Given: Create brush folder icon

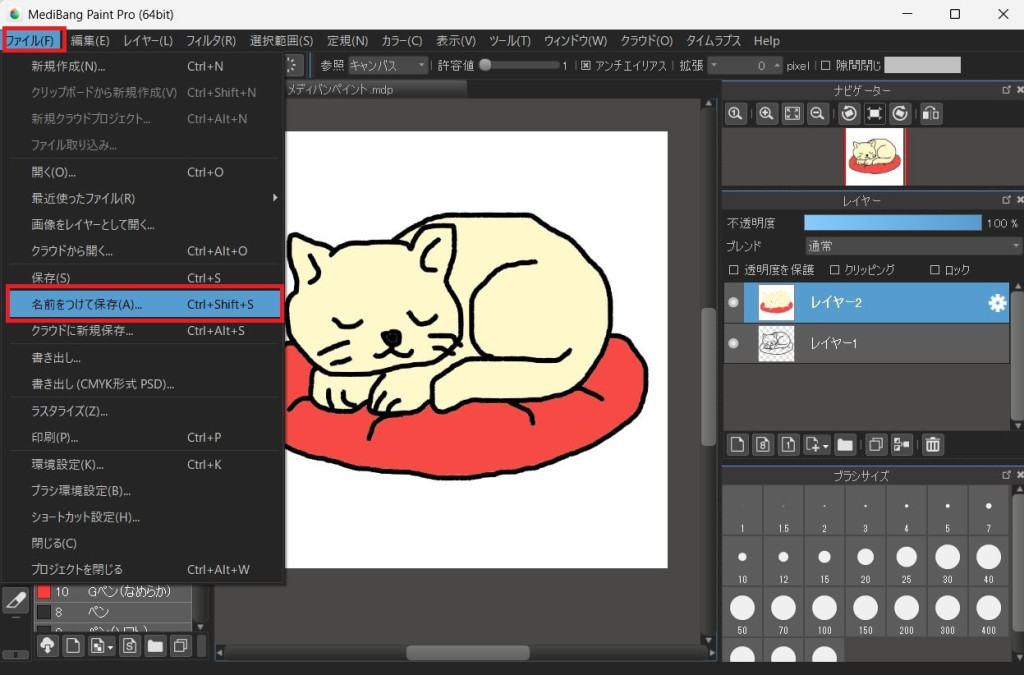Looking at the screenshot, I should point(155,646).
